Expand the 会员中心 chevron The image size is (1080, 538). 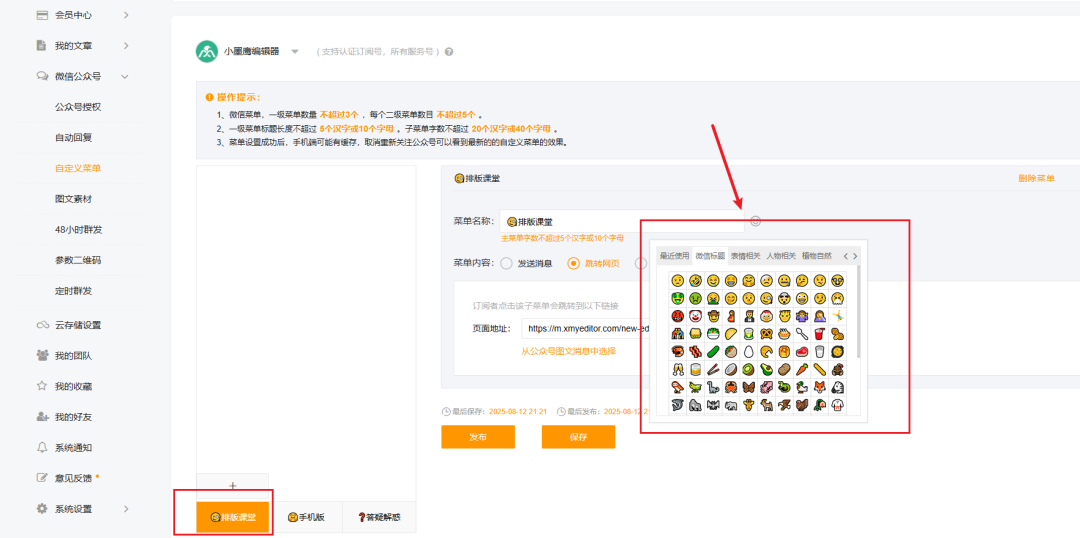click(126, 14)
